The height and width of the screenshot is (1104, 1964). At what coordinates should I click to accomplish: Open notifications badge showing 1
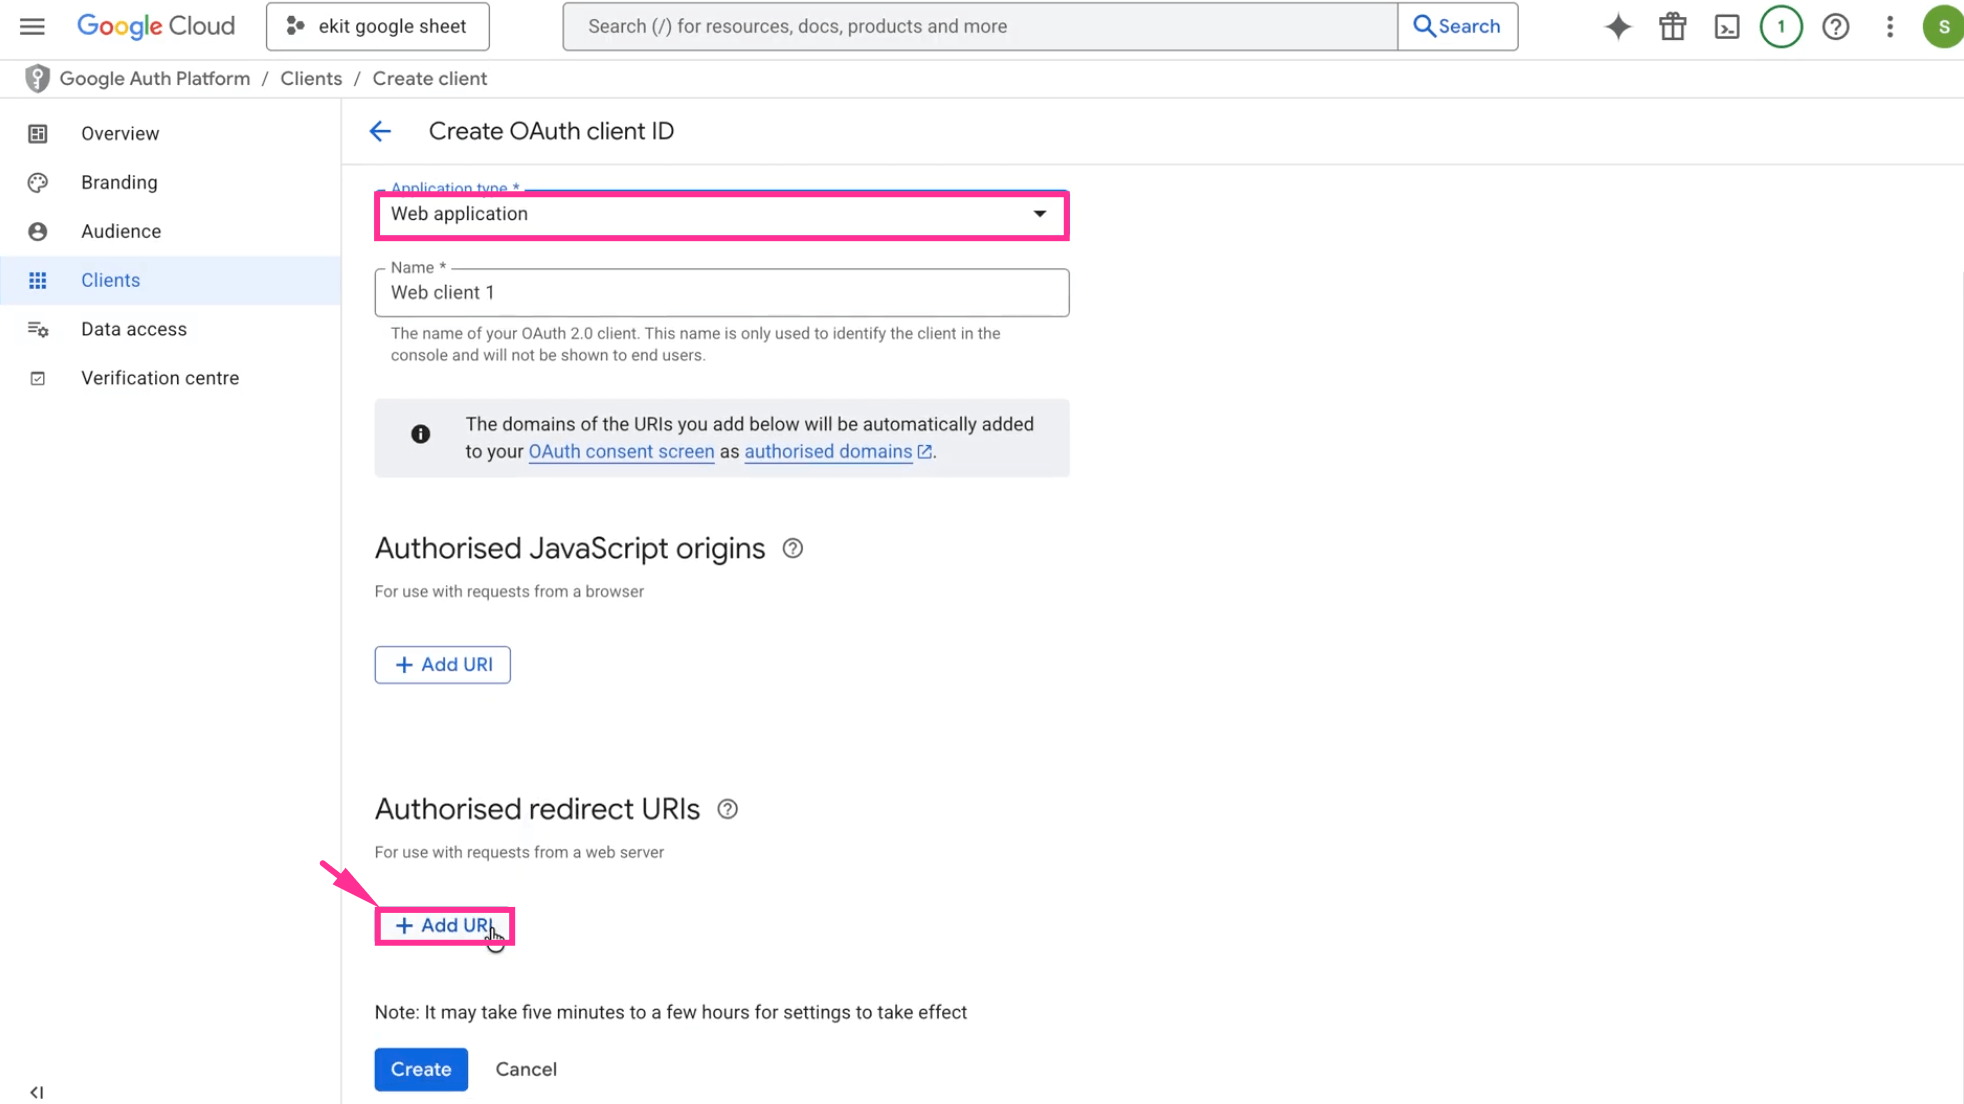[x=1781, y=27]
